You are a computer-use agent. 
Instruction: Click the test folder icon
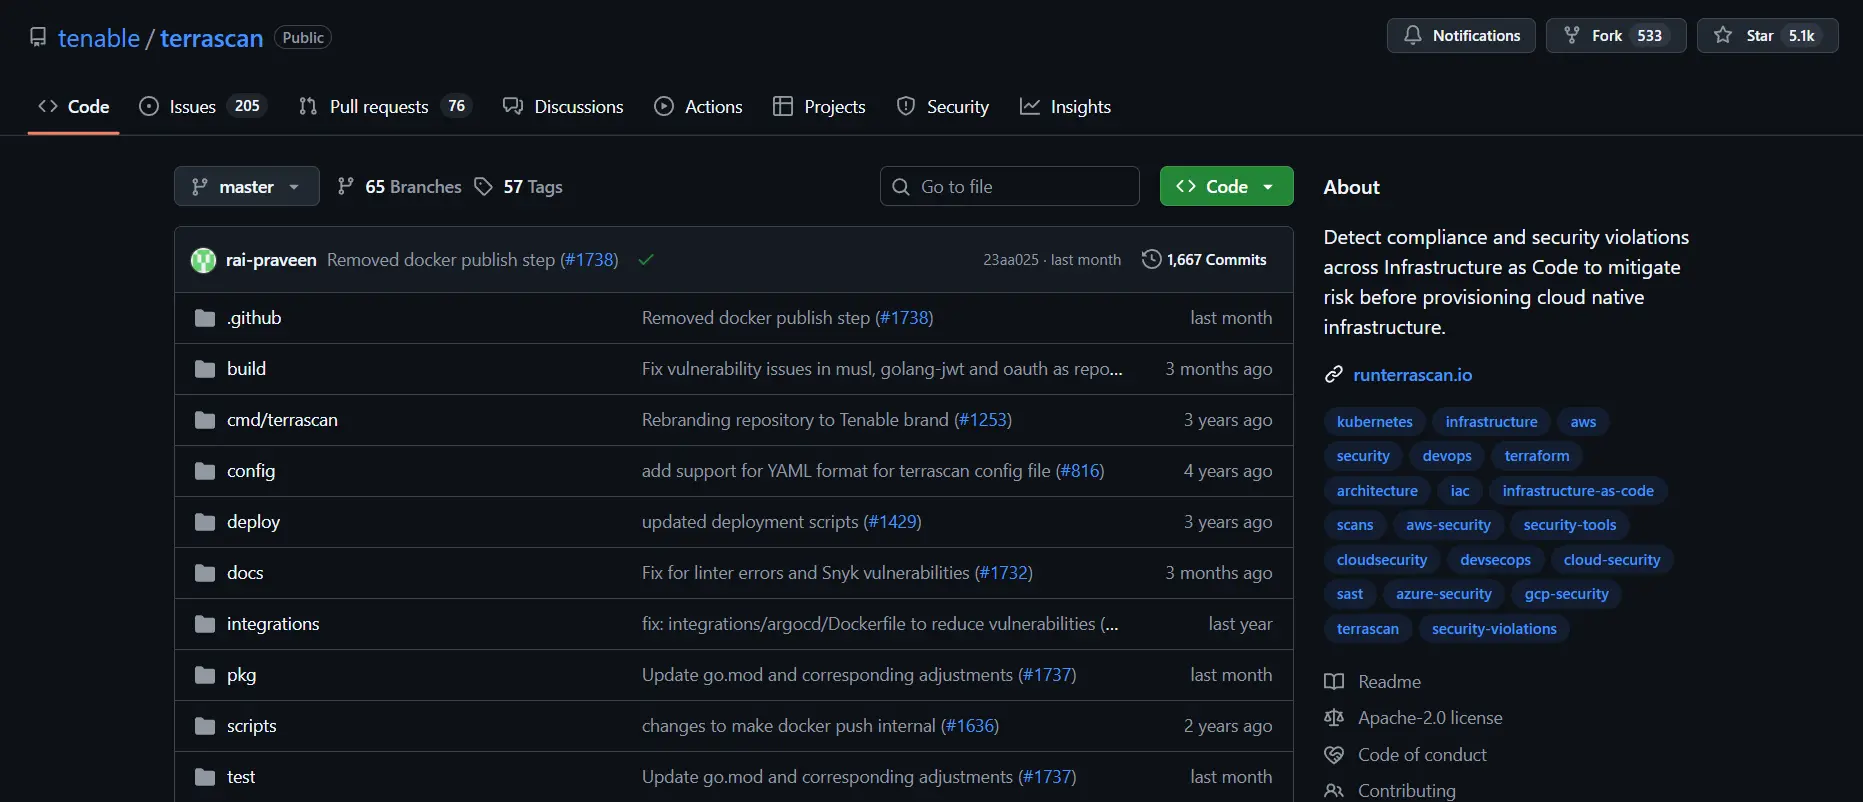[205, 777]
